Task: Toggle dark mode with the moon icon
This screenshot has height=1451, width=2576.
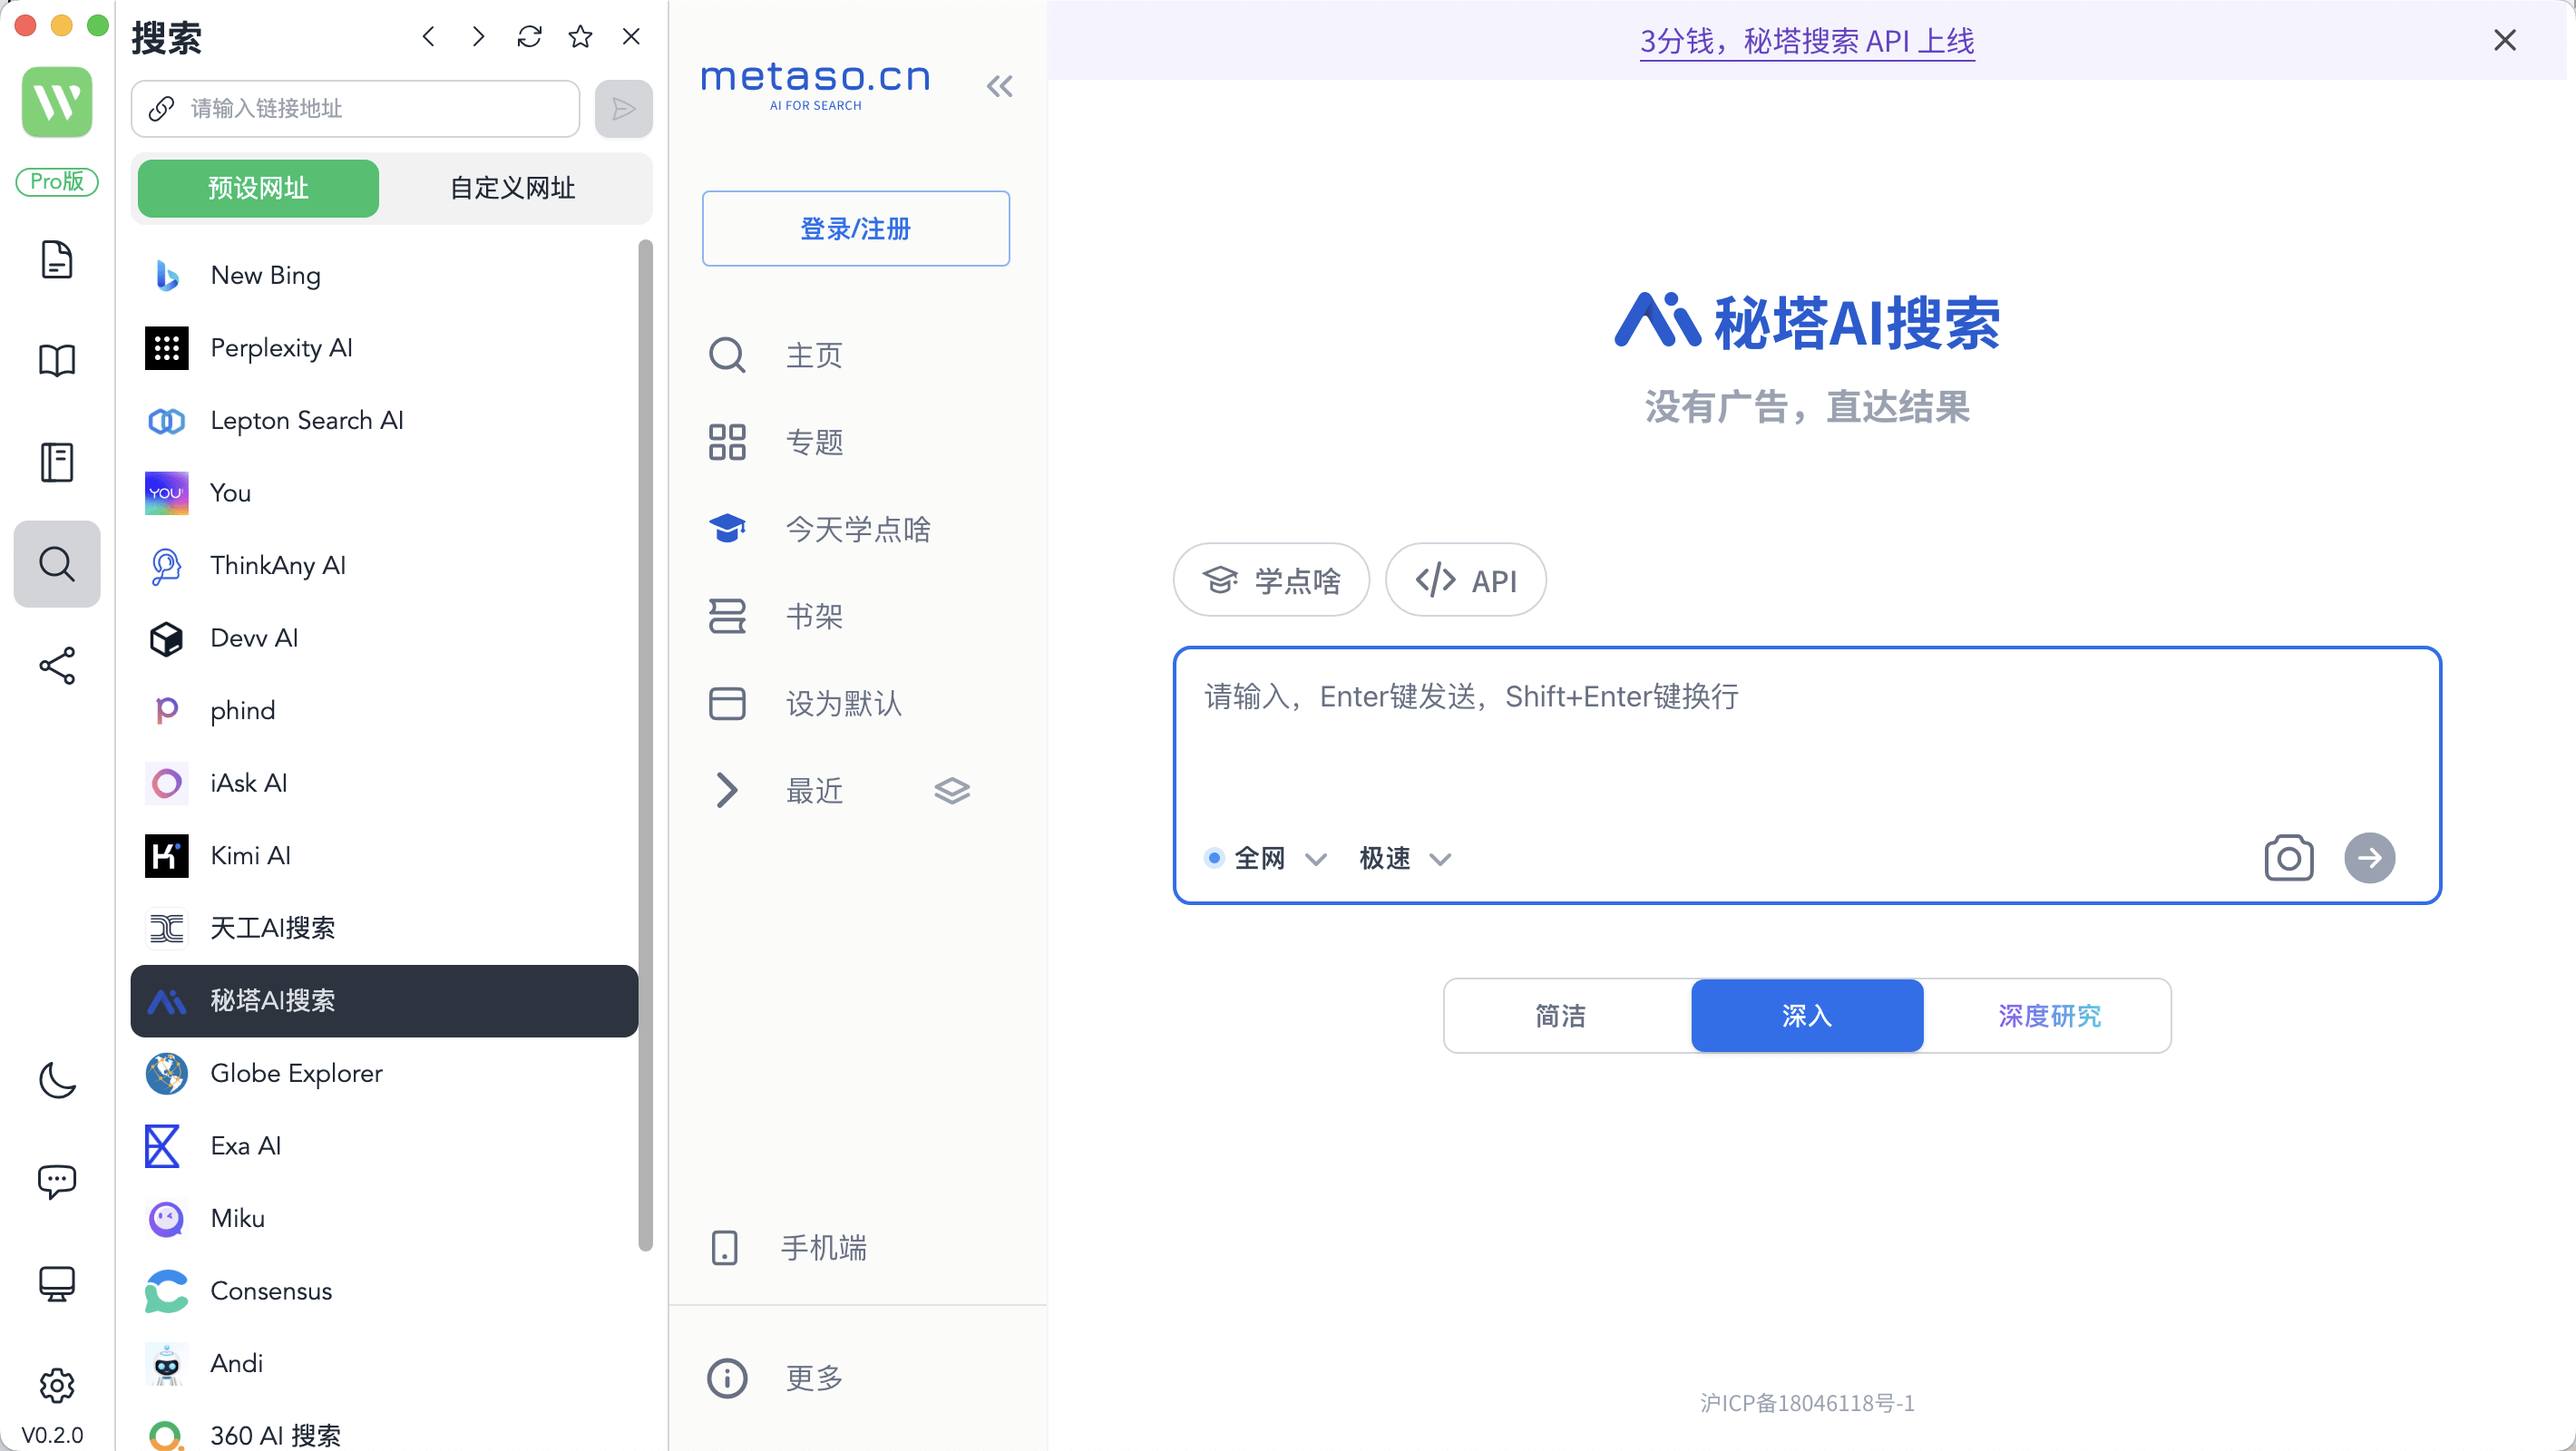Action: point(57,1080)
